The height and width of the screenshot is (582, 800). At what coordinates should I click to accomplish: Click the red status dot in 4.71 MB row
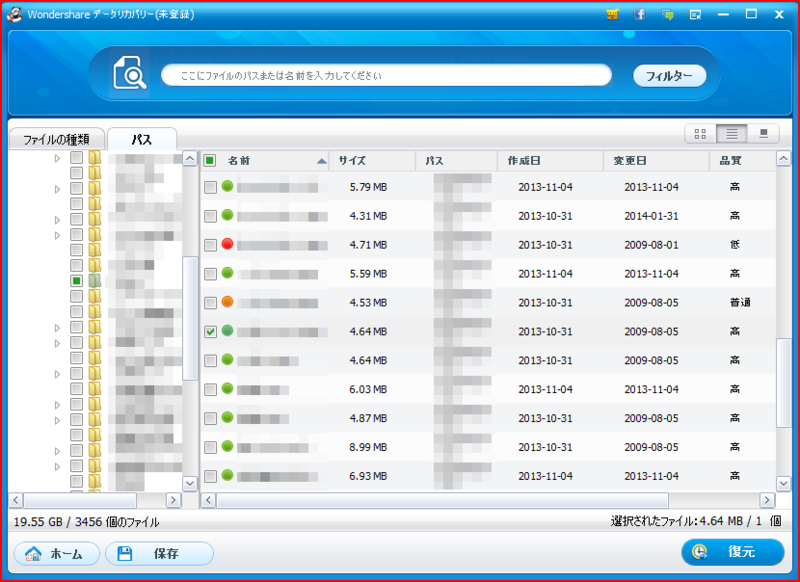(228, 244)
